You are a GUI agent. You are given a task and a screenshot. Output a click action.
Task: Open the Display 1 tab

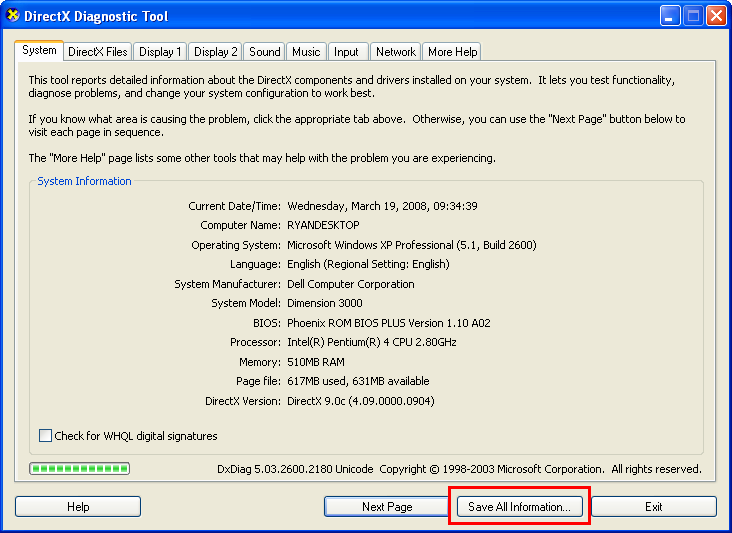point(160,52)
